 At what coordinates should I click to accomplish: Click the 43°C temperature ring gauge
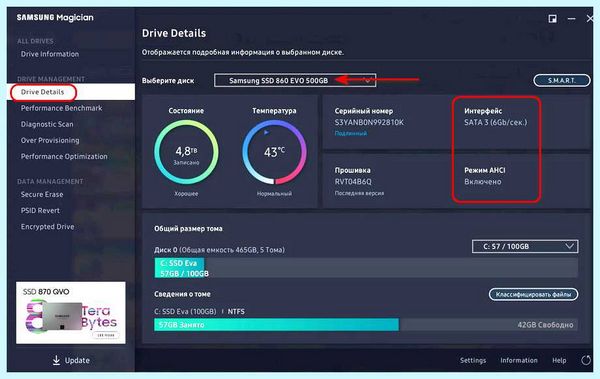pos(274,152)
